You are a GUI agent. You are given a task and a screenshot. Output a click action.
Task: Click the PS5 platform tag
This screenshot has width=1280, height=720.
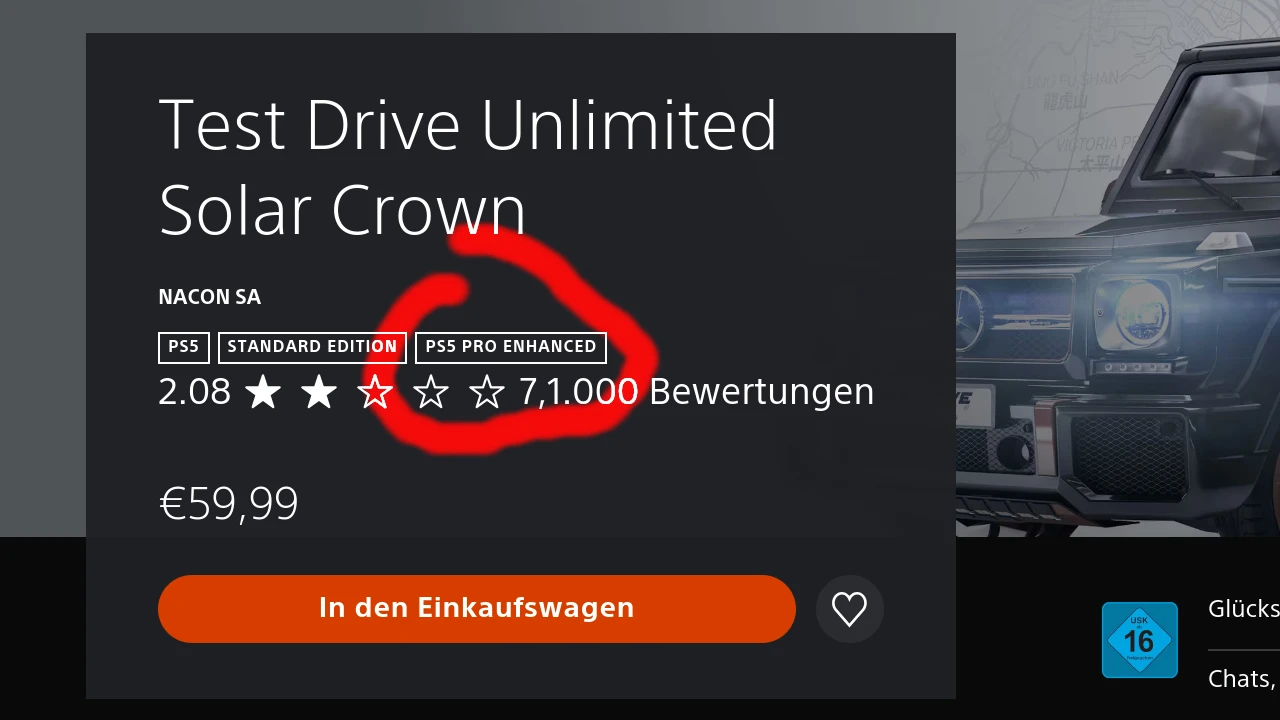pyautogui.click(x=184, y=347)
